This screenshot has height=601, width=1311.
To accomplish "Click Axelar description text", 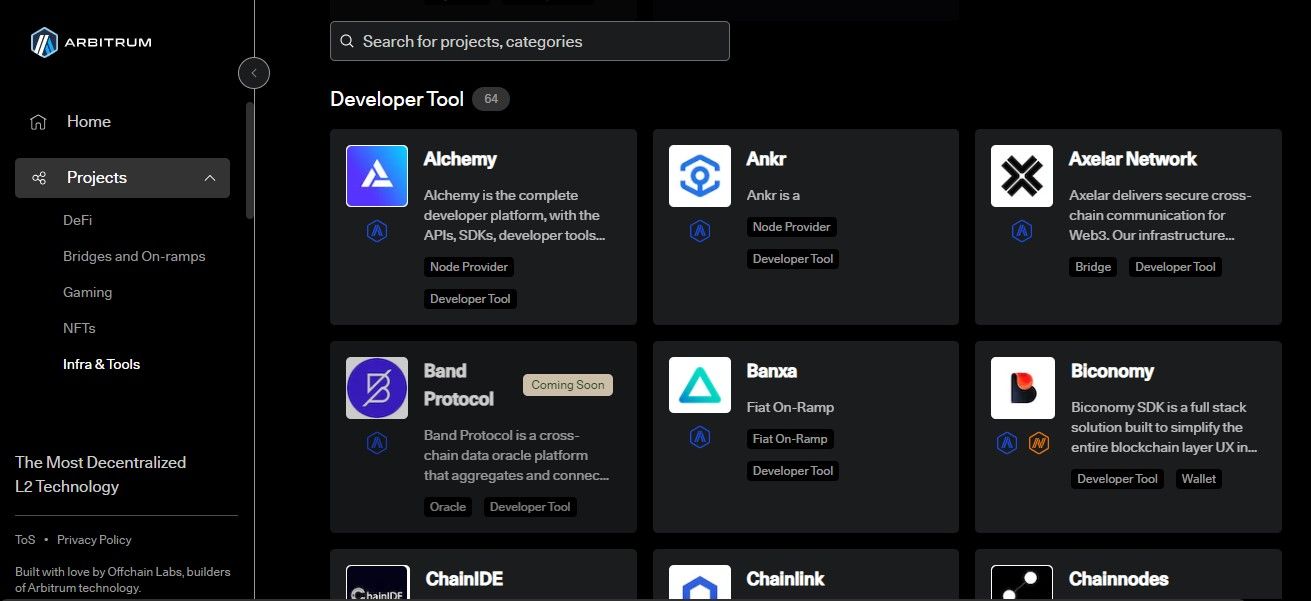I will 1160,215.
